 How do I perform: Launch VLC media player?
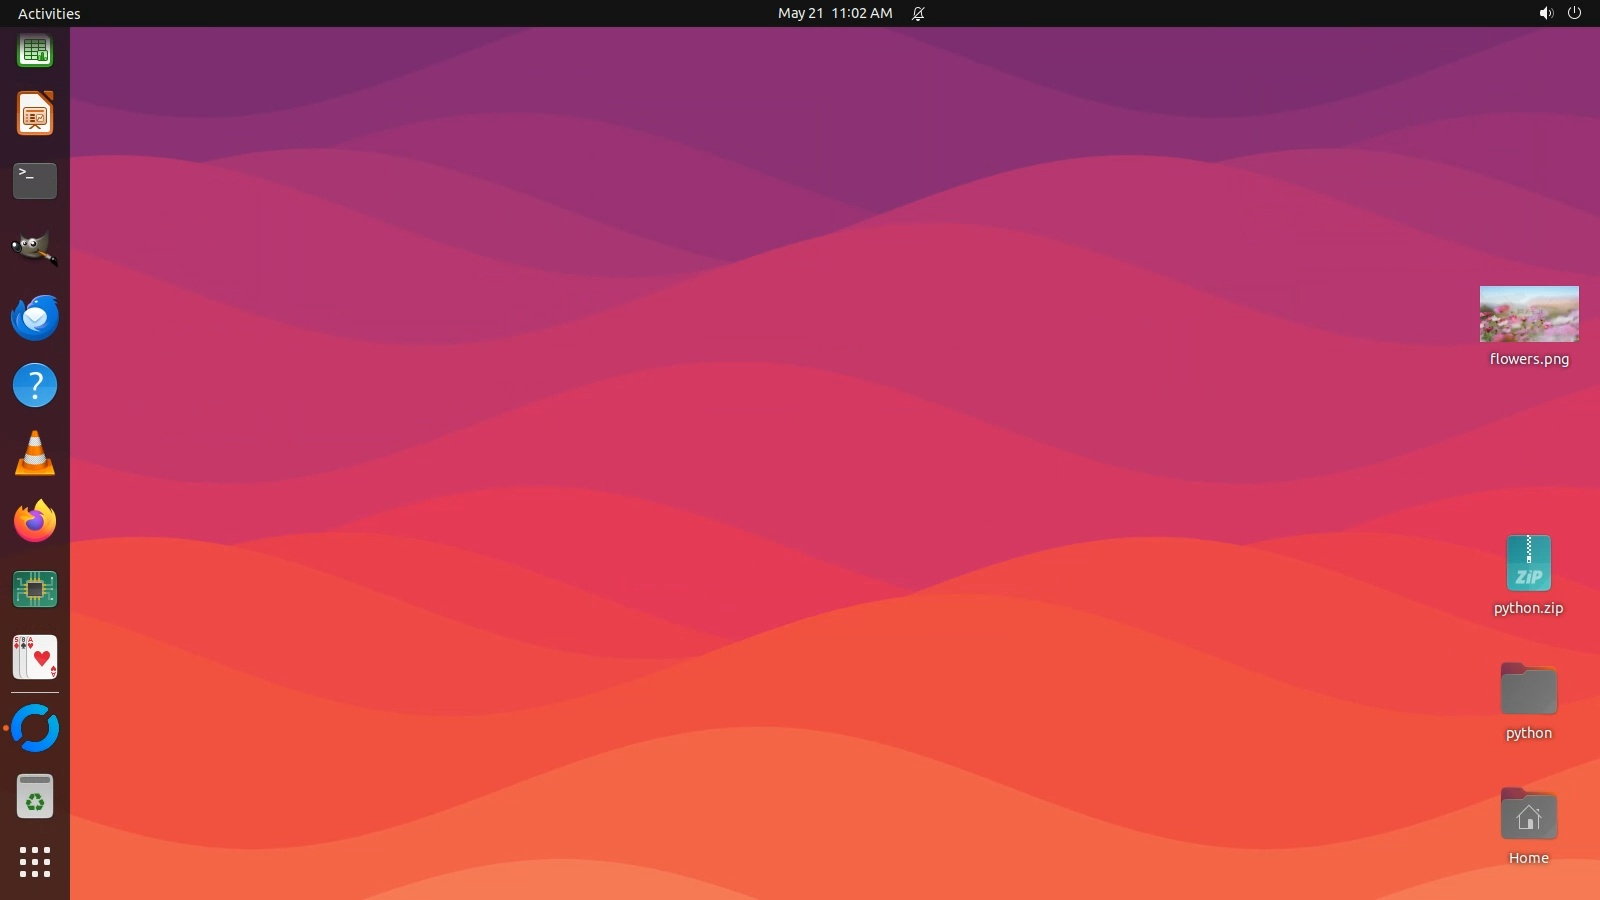pyautogui.click(x=35, y=453)
